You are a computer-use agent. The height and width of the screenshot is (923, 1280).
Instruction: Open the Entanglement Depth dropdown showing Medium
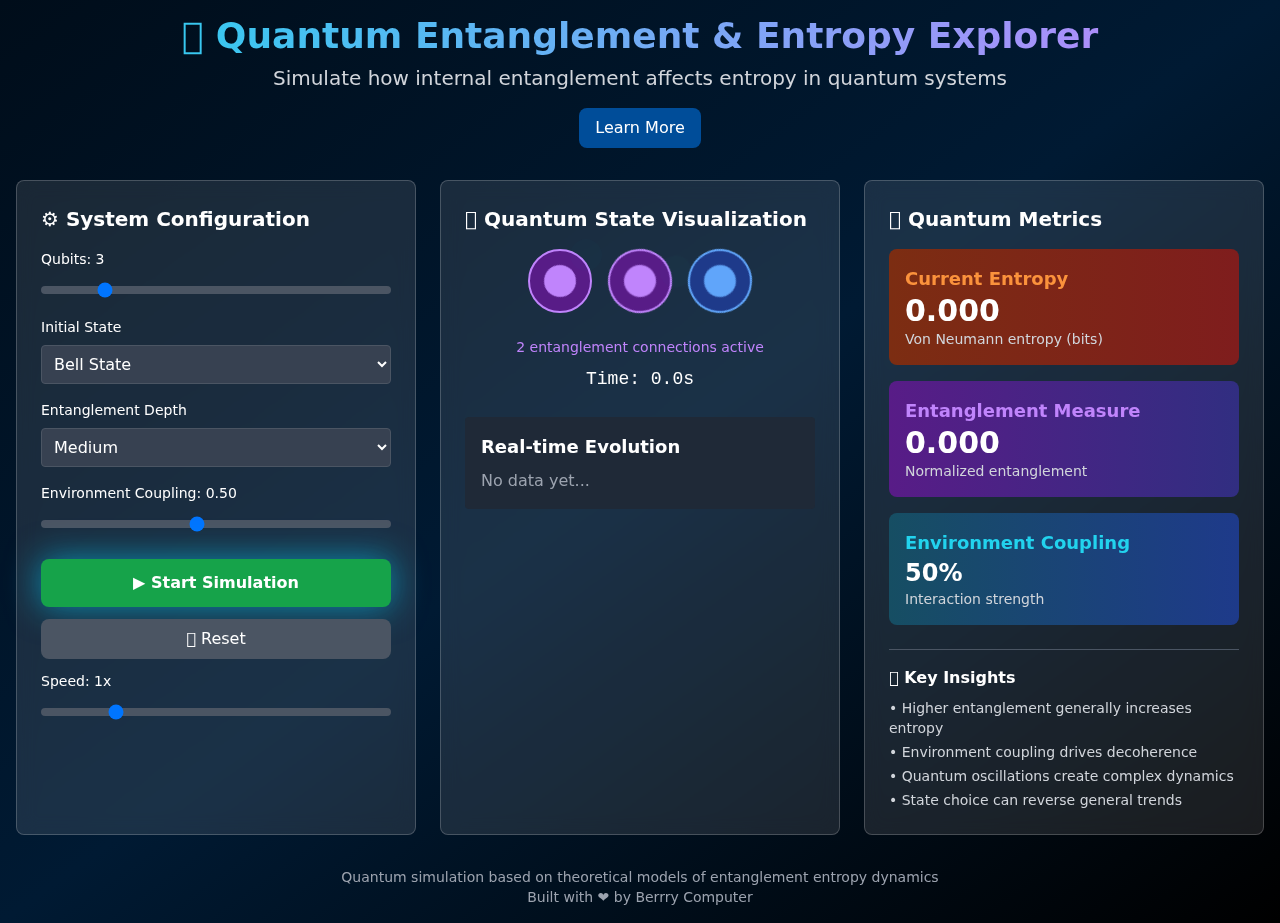point(216,447)
